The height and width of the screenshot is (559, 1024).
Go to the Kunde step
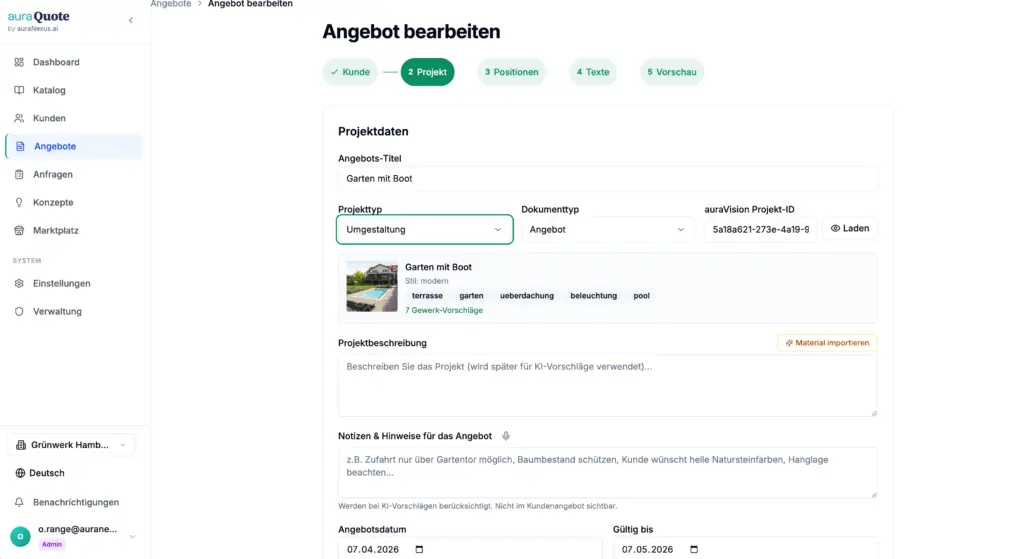pos(350,72)
